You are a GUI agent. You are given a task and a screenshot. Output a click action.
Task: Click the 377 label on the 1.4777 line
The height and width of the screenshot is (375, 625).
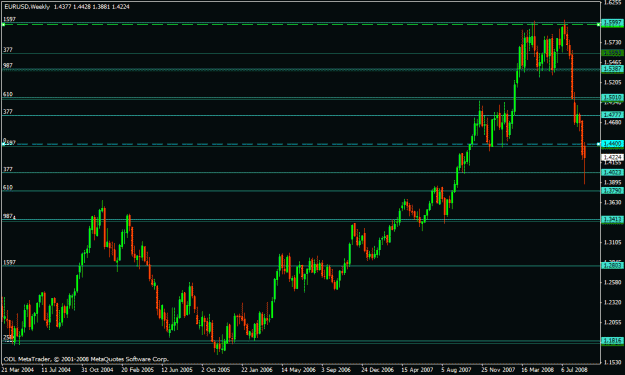click(x=8, y=112)
